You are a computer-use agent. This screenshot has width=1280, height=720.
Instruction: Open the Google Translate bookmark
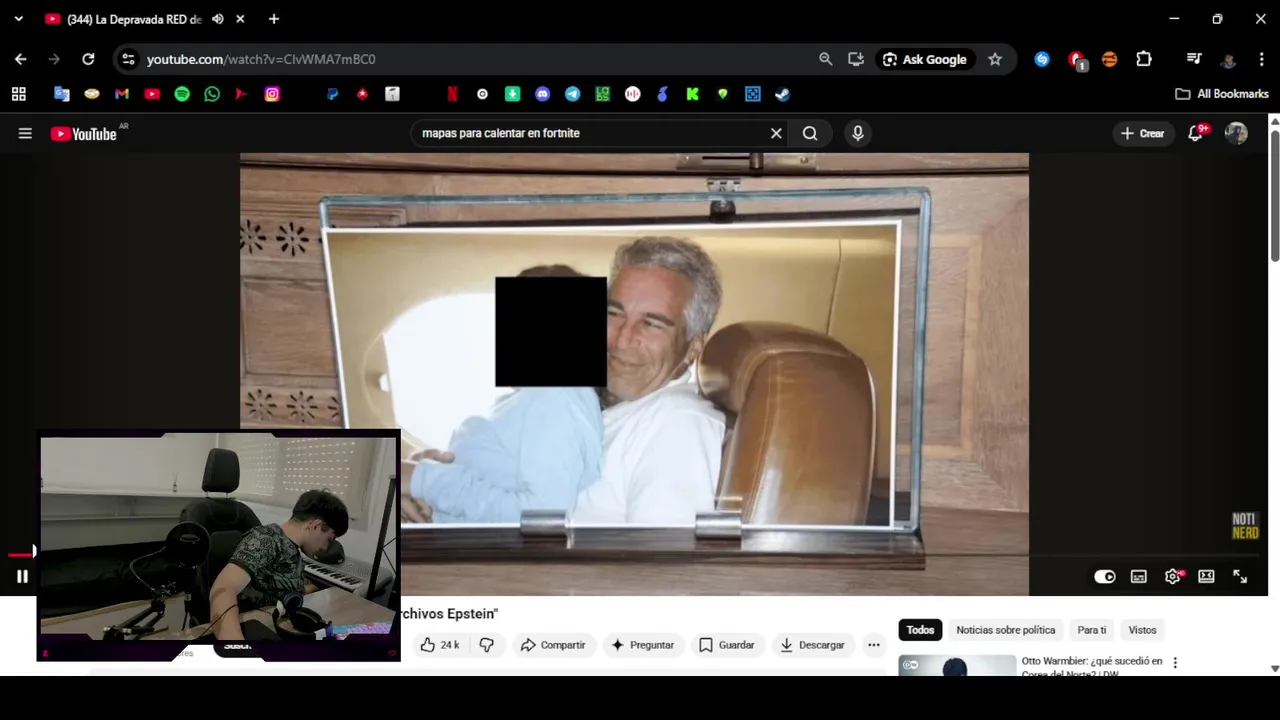62,94
